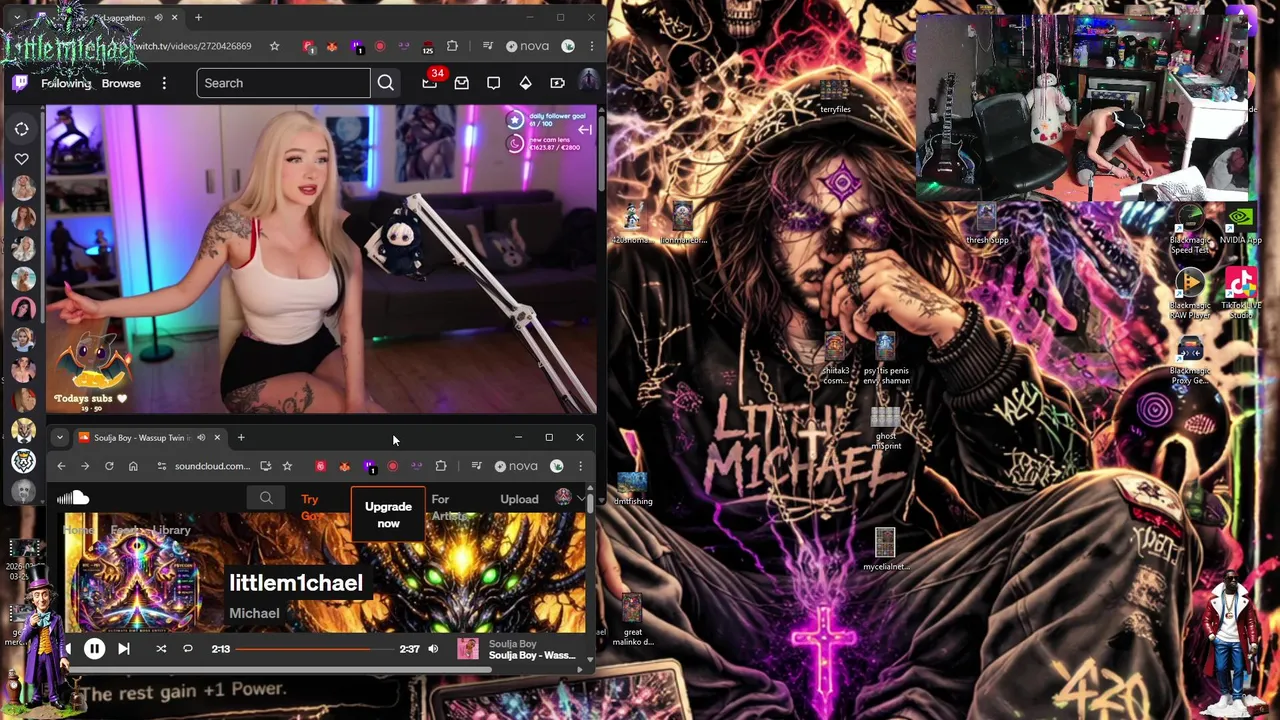Viewport: 1280px width, 720px height.
Task: Click SoundCloud volume speaker icon
Action: pyautogui.click(x=433, y=649)
